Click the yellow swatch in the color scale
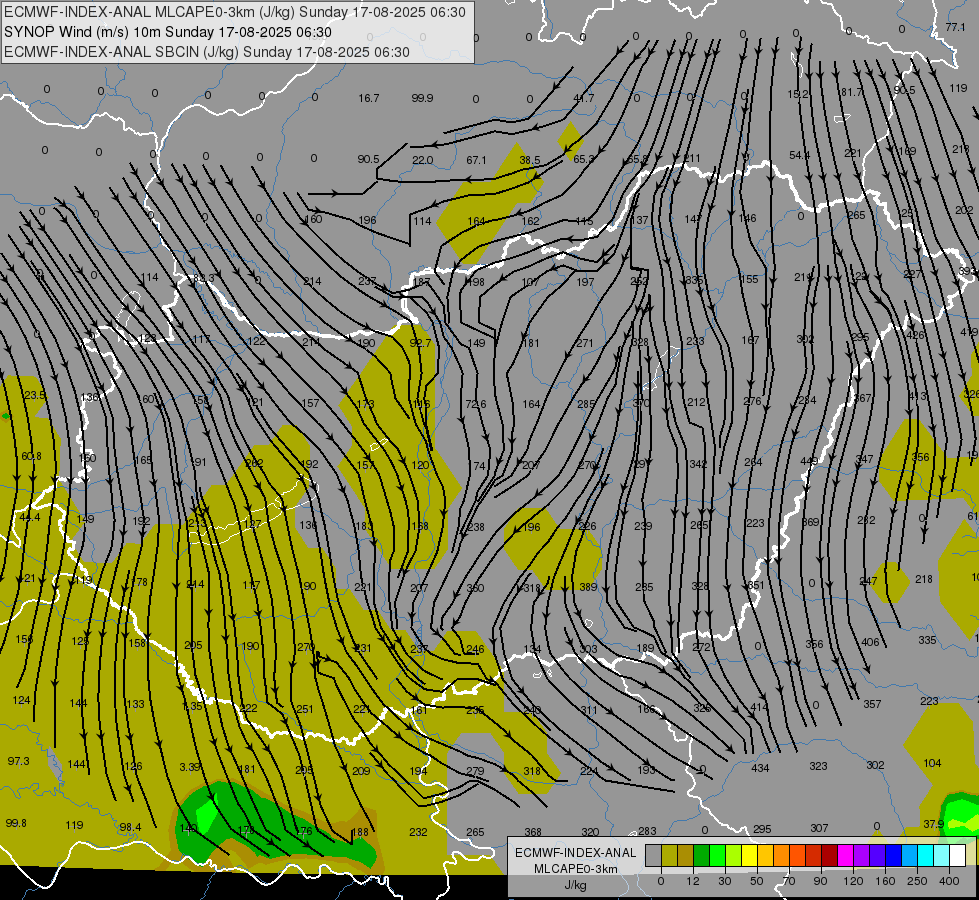 (749, 855)
